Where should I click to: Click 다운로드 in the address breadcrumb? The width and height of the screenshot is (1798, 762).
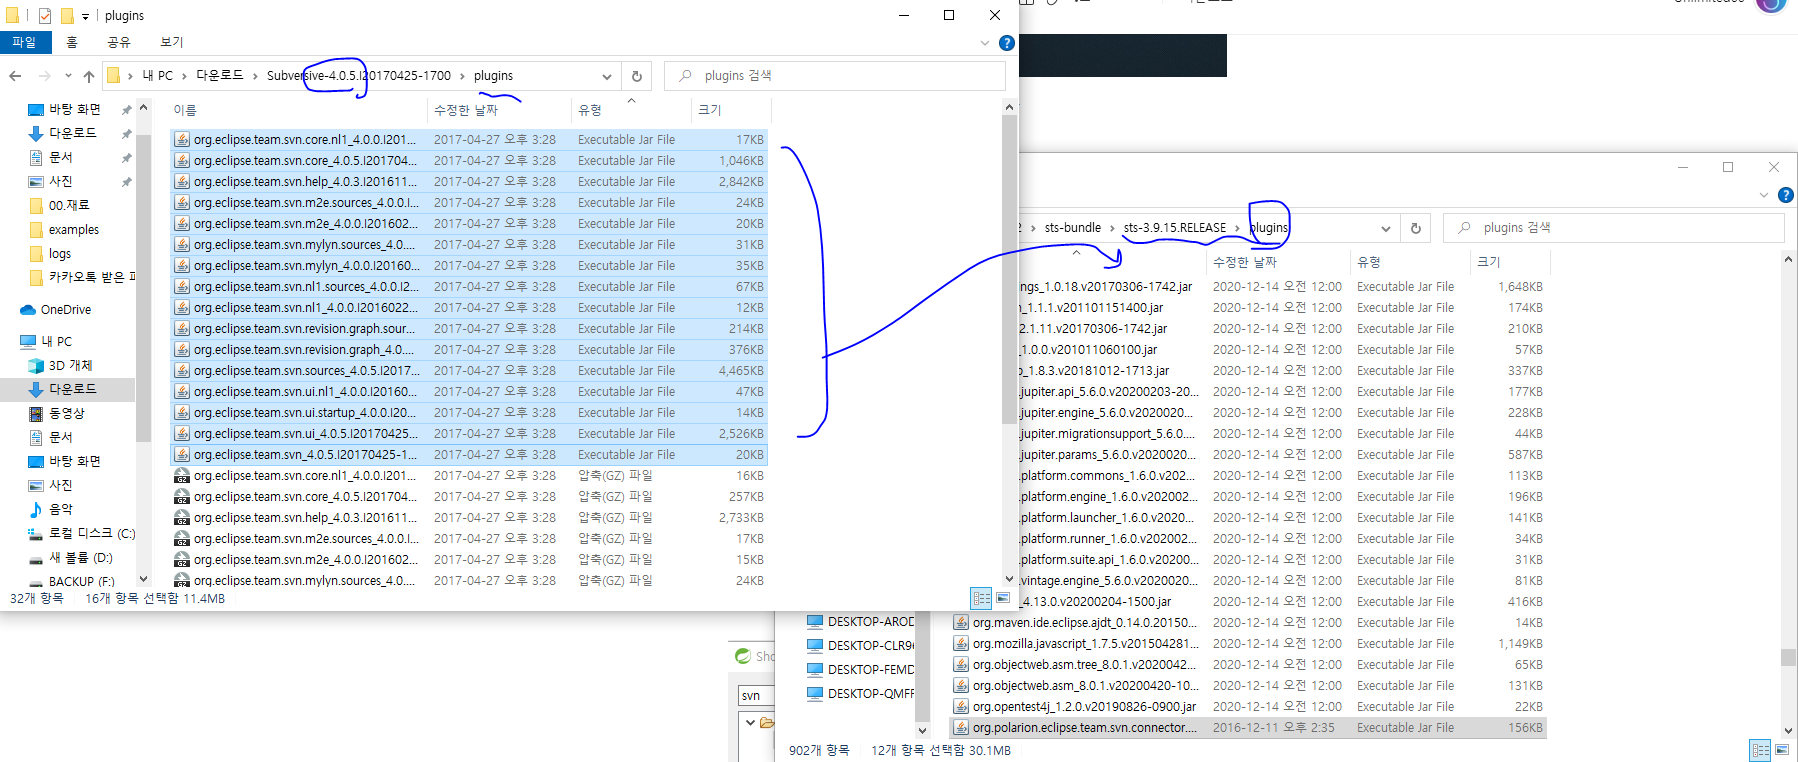pyautogui.click(x=220, y=76)
